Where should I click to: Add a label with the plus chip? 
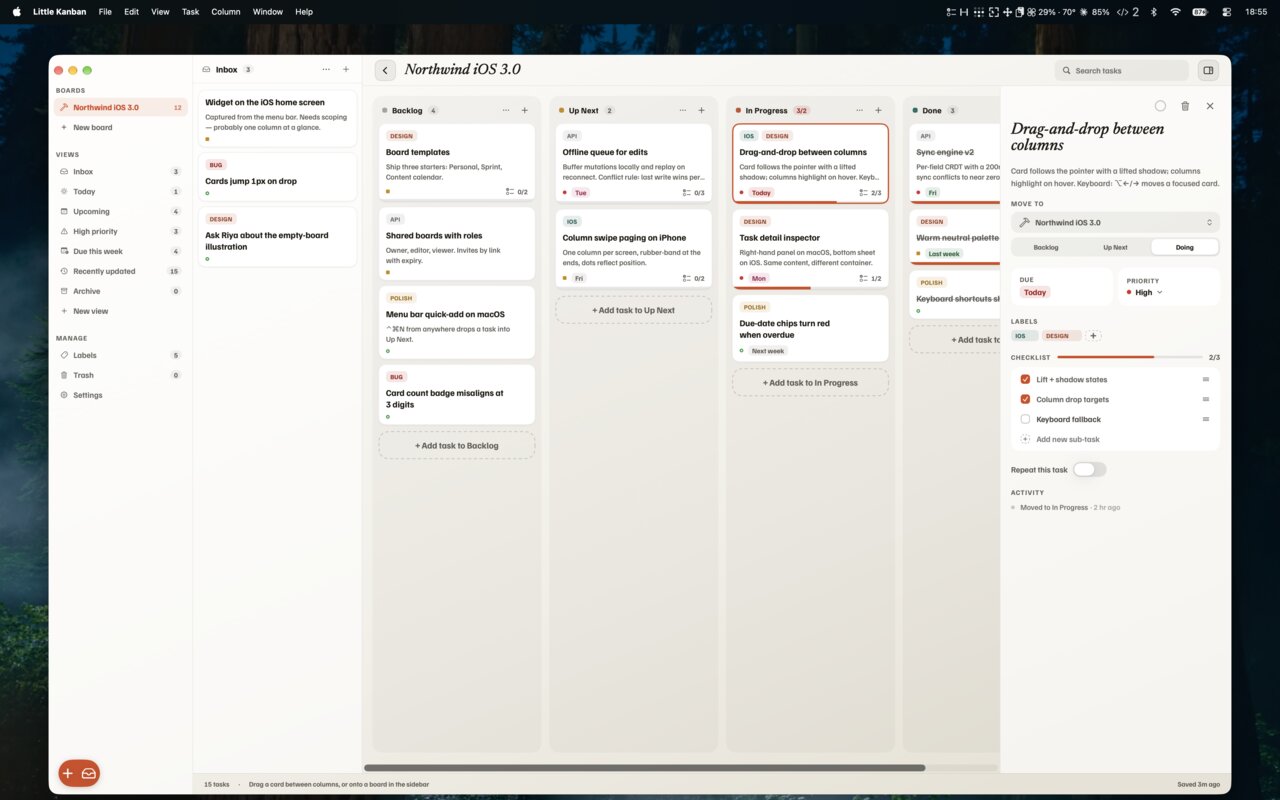click(x=1094, y=336)
